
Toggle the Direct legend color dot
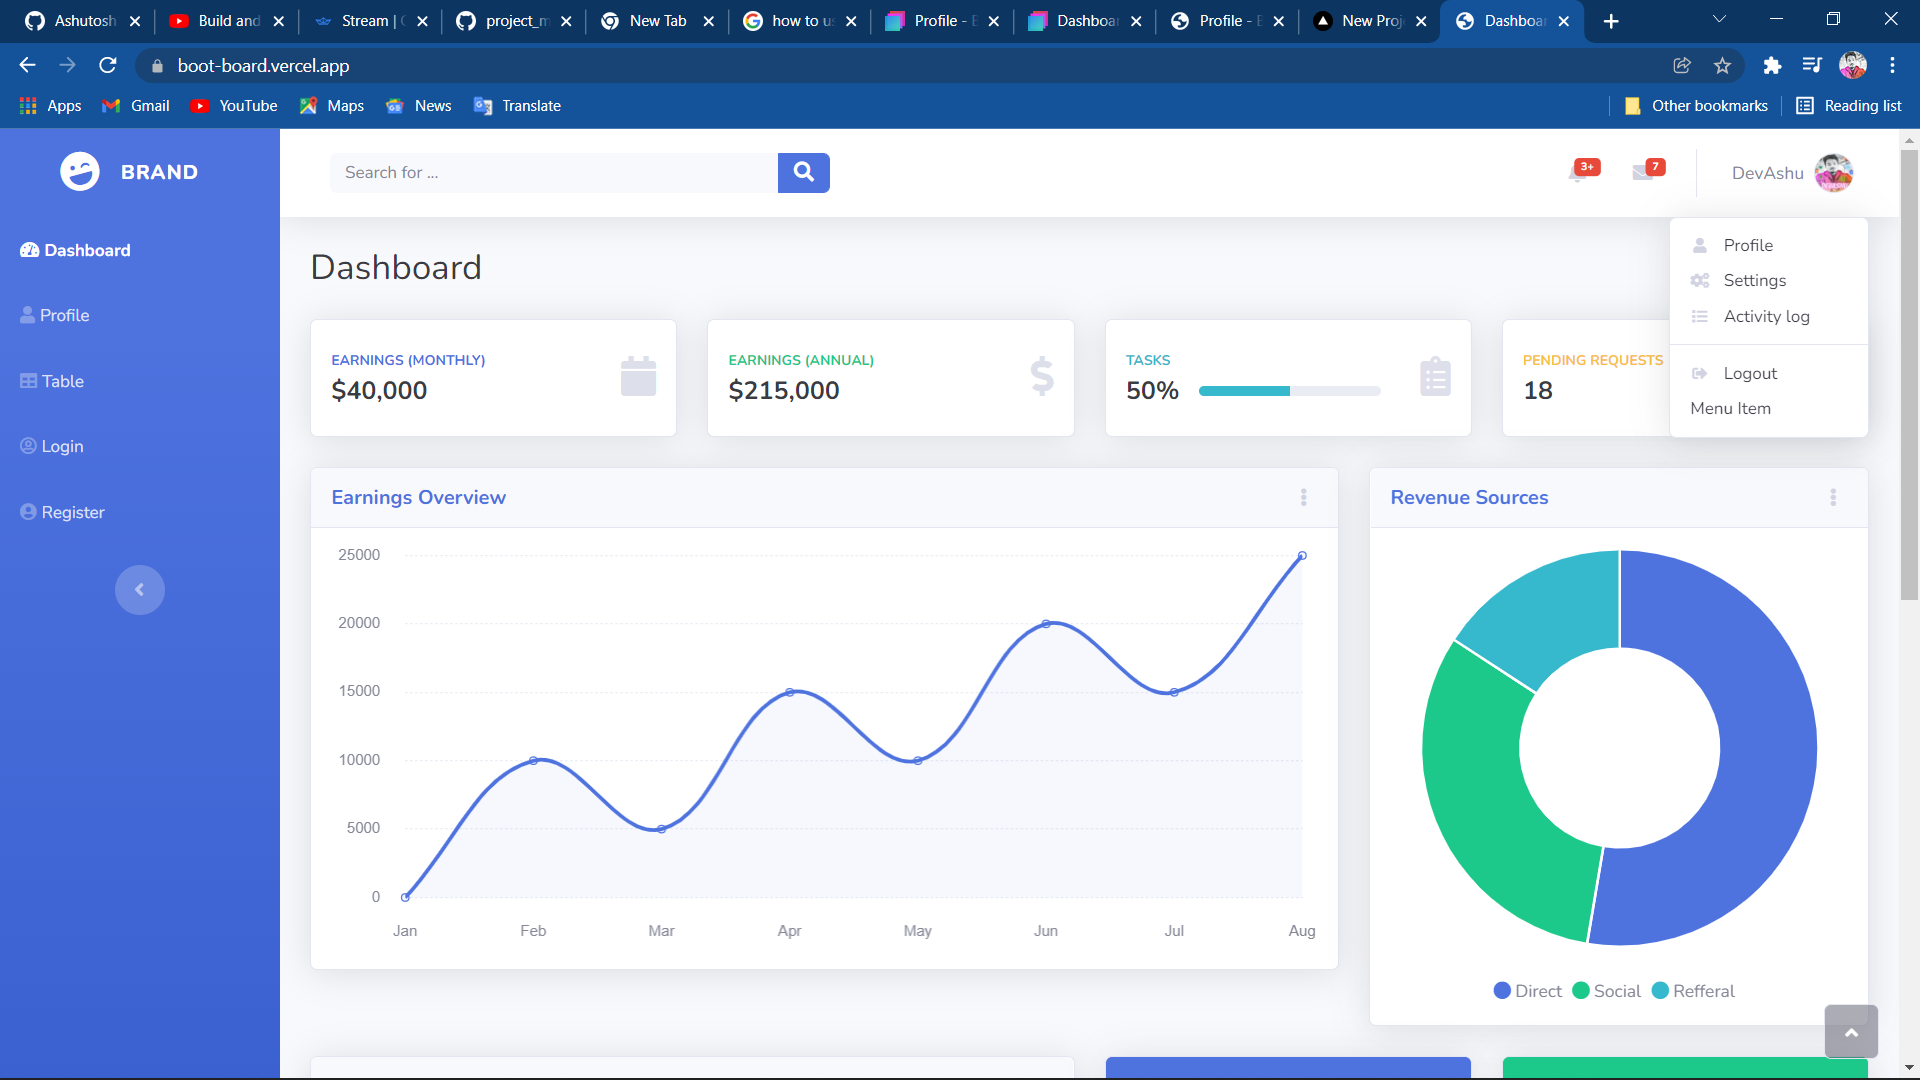pos(1502,991)
